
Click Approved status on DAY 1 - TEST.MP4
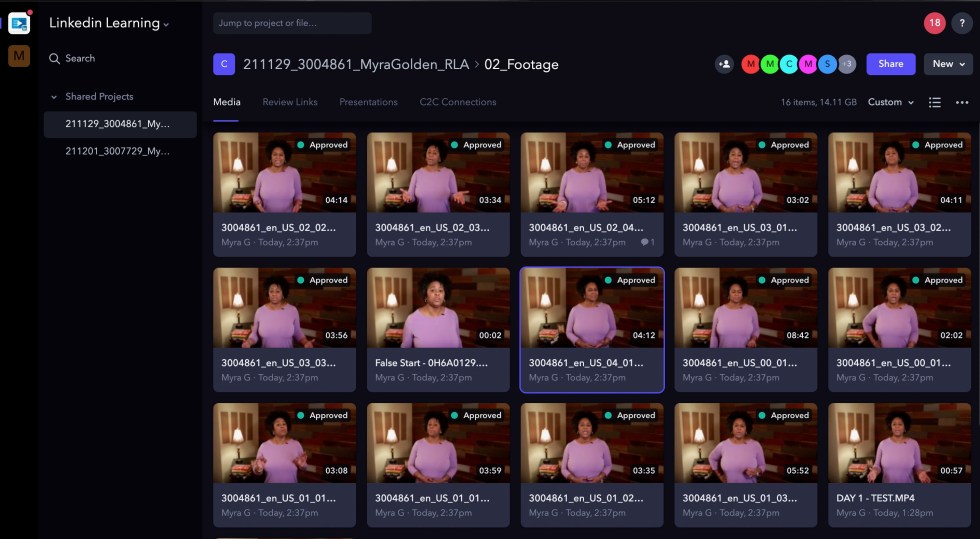click(x=937, y=415)
